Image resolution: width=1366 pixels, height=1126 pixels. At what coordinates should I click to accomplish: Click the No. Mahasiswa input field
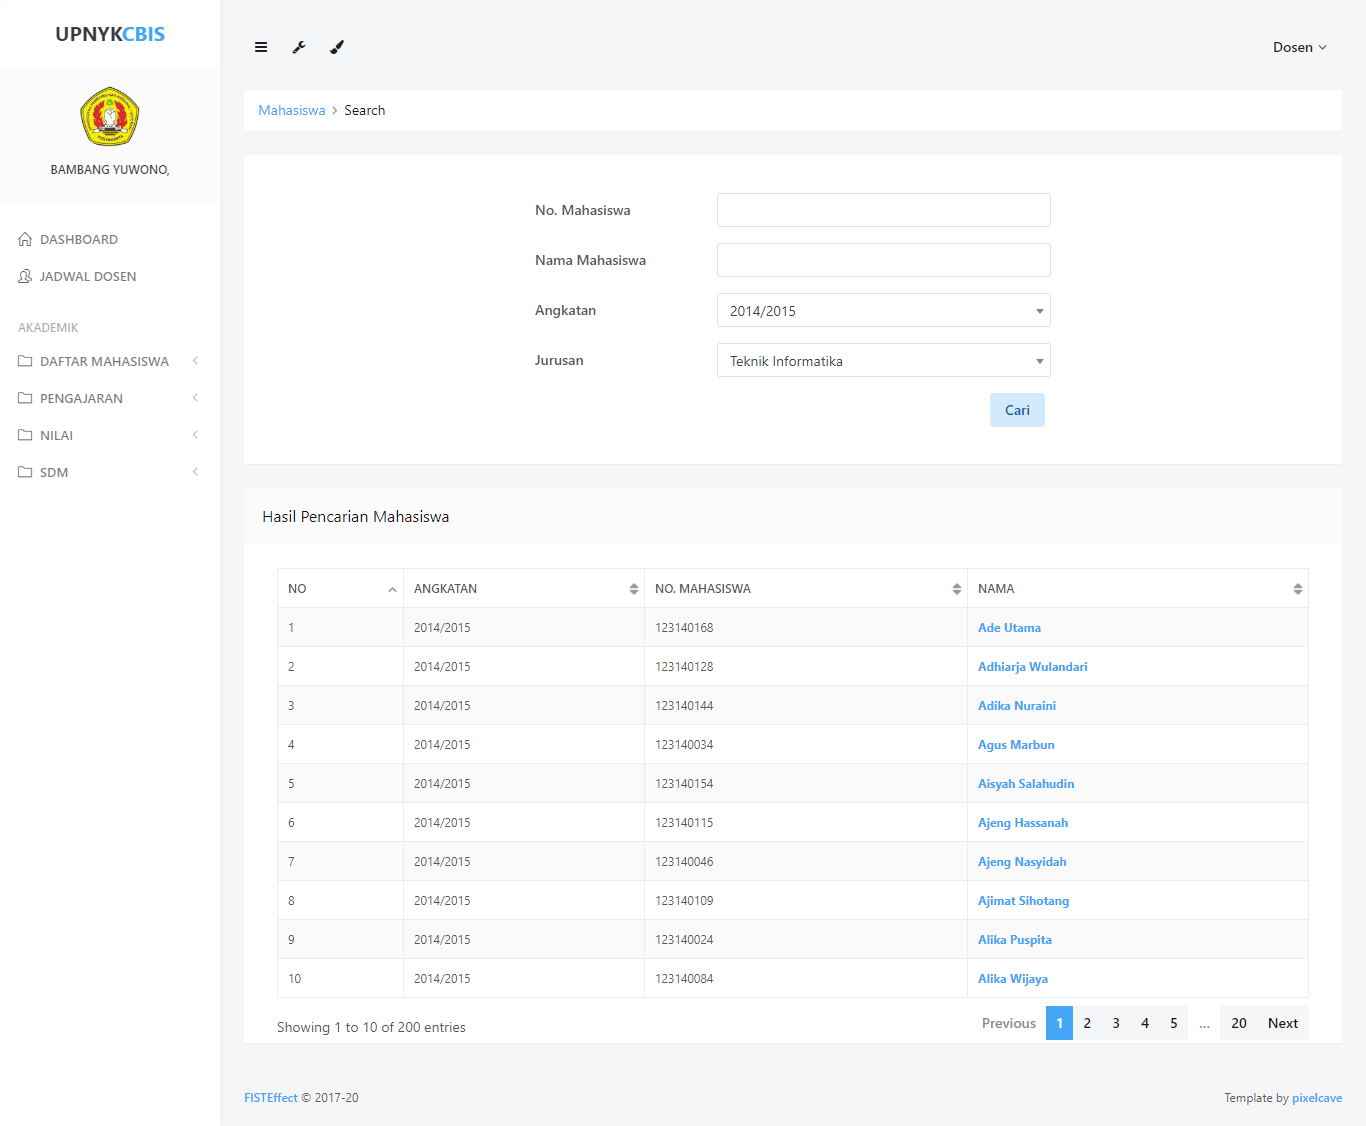(883, 210)
